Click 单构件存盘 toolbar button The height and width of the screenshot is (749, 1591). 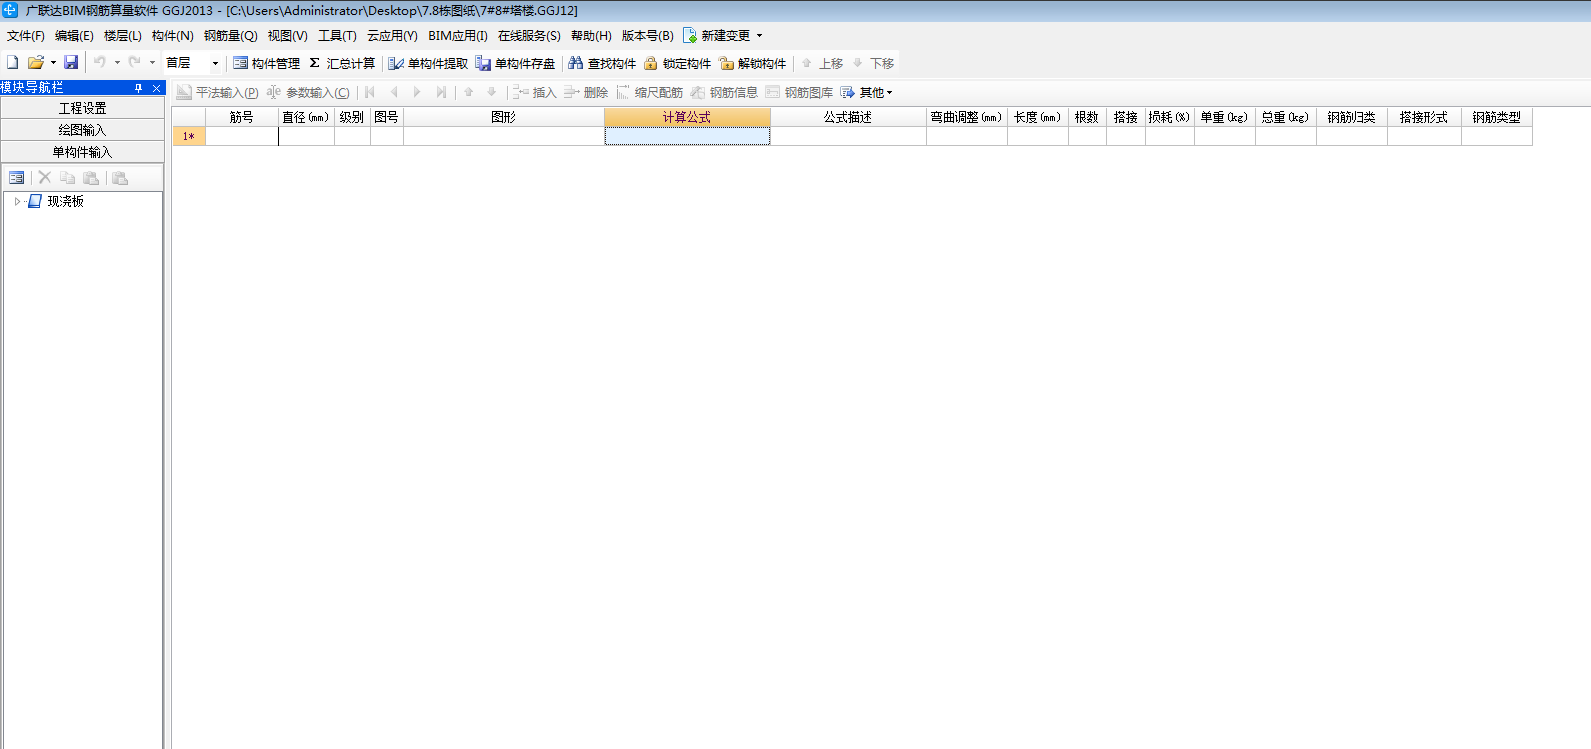coord(515,63)
